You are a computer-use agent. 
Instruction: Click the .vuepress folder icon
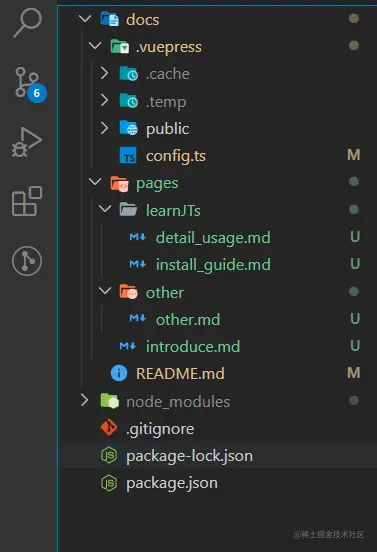120,46
